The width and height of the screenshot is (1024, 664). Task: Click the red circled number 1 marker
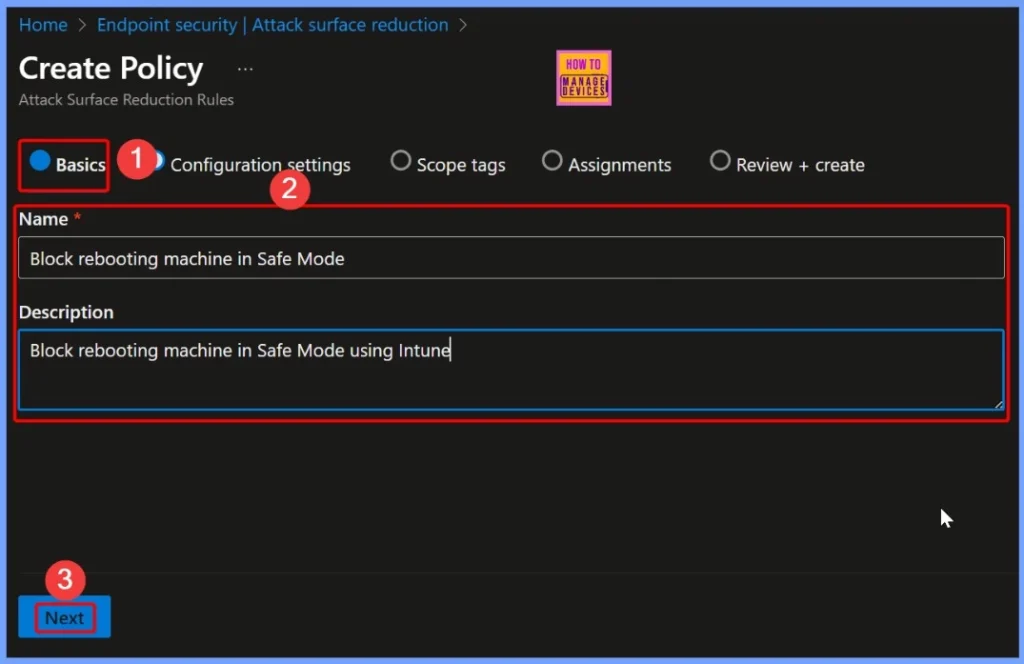pyautogui.click(x=138, y=159)
